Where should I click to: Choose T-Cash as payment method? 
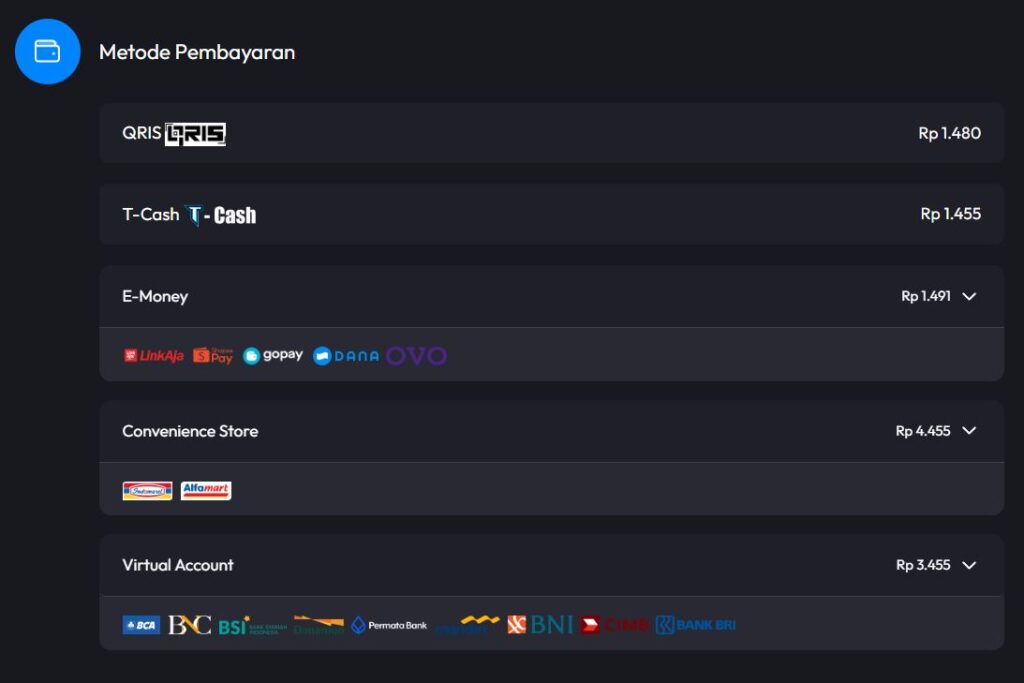point(551,214)
